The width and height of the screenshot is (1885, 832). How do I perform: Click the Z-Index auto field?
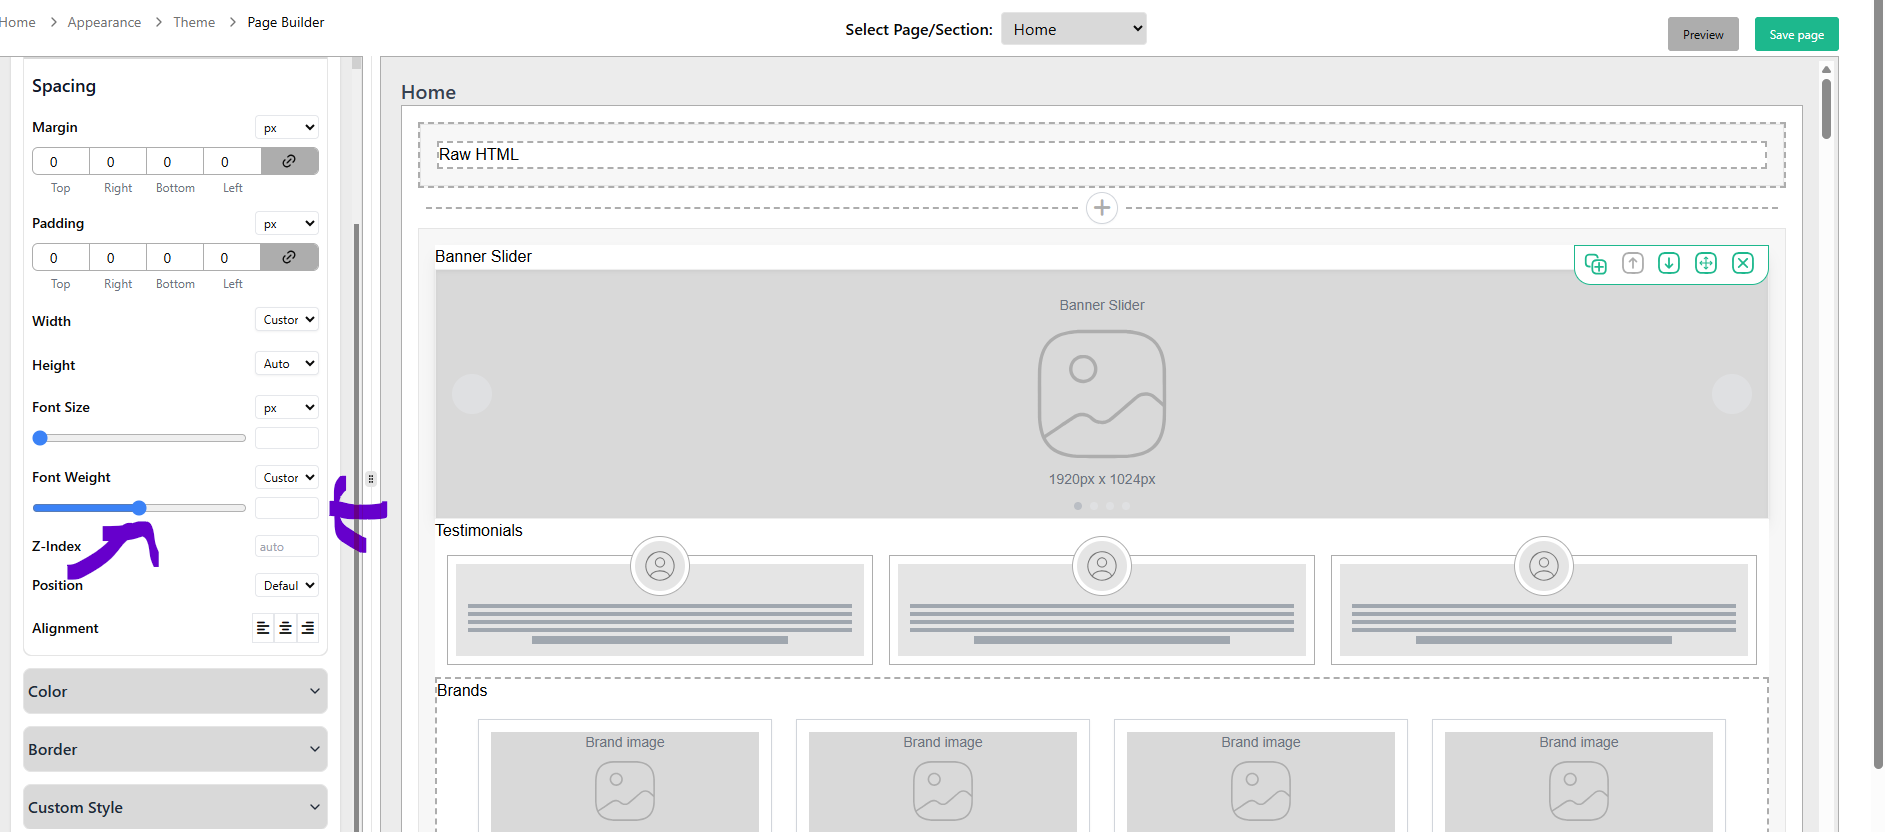(x=287, y=546)
